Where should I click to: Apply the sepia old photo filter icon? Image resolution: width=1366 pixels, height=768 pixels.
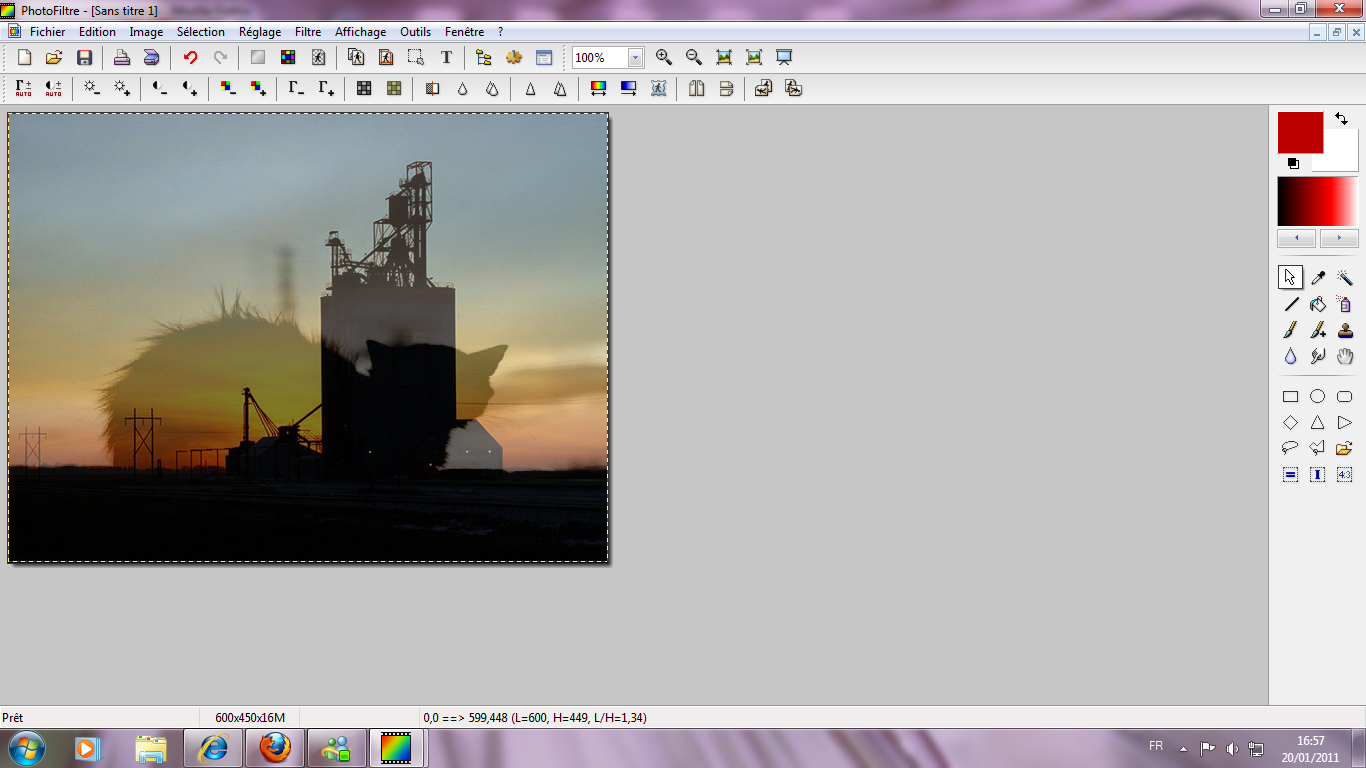coord(394,89)
